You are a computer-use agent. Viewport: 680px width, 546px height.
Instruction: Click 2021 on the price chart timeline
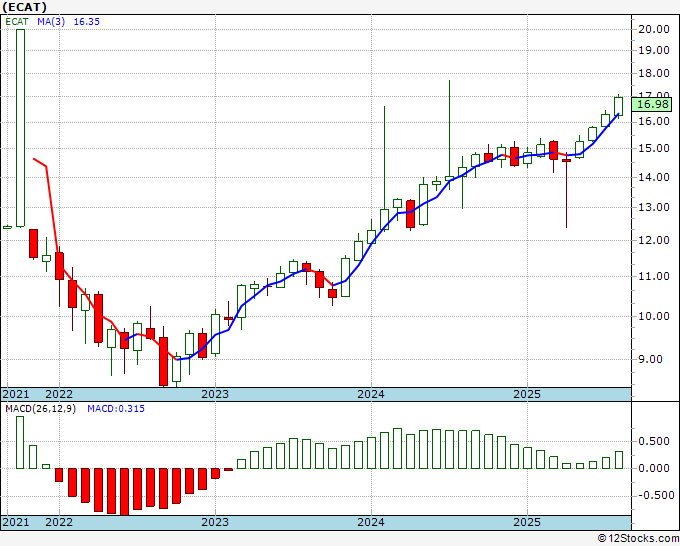[16, 394]
